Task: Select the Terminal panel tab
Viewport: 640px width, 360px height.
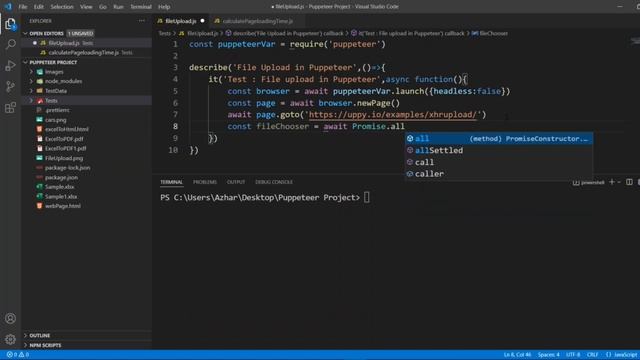Action: 171,182
